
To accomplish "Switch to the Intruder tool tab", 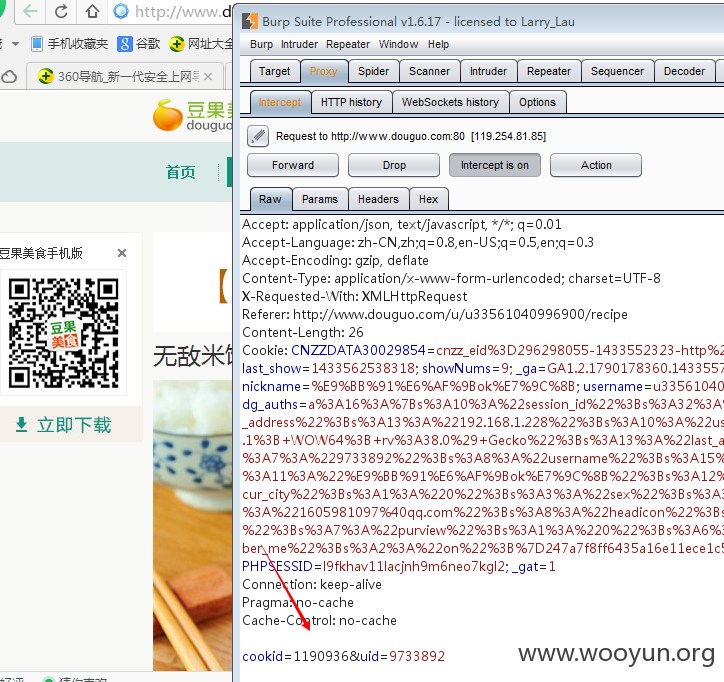I will tap(489, 71).
